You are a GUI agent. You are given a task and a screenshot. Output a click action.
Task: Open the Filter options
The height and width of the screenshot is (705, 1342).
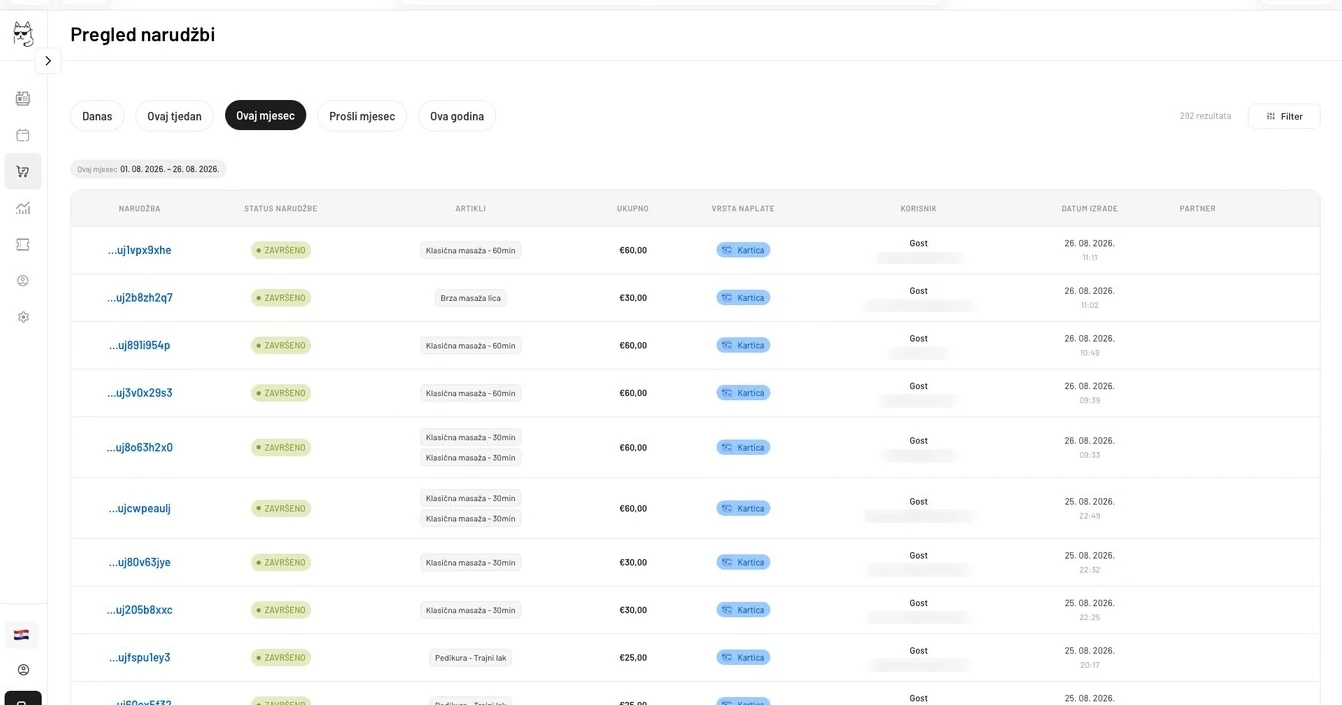pyautogui.click(x=1284, y=116)
